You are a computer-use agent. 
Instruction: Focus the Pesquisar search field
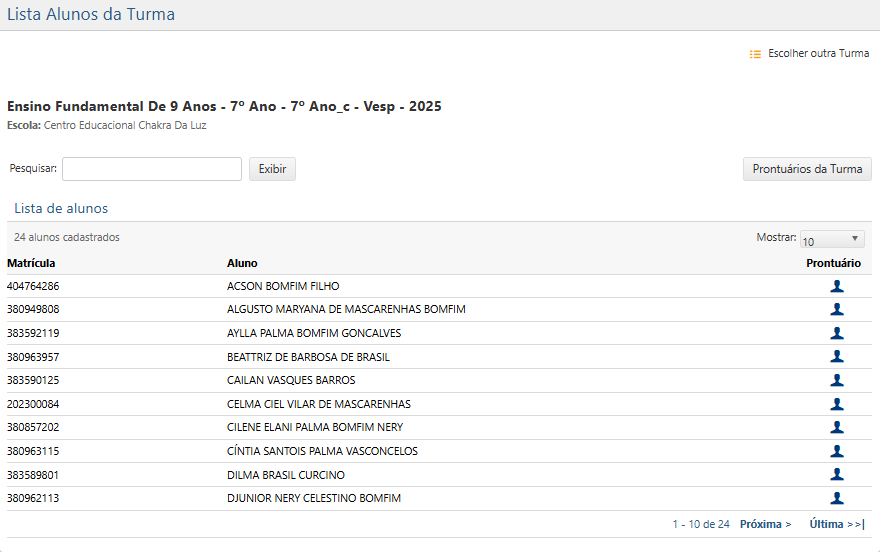tap(152, 169)
